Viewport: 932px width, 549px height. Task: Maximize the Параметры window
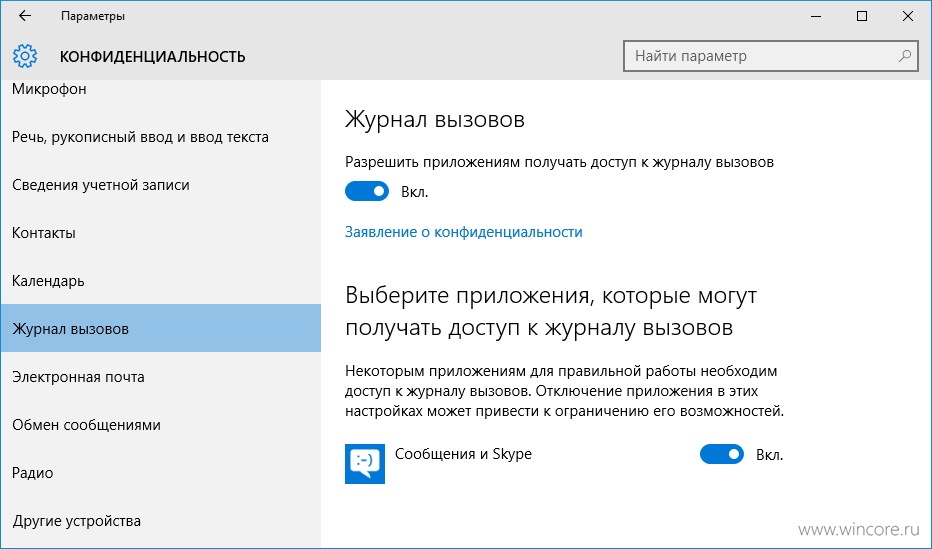[862, 16]
